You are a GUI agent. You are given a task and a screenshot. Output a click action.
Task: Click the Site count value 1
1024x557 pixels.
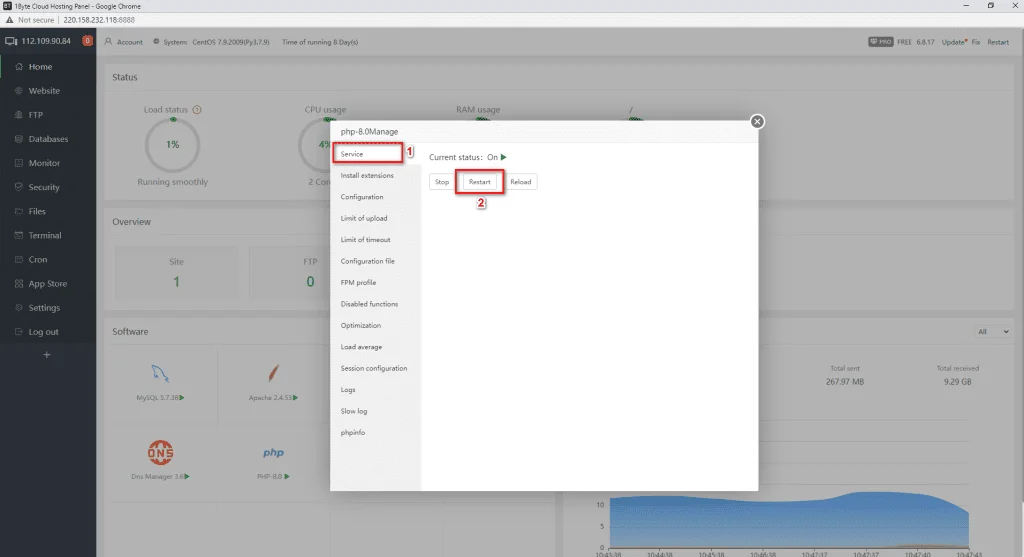click(x=176, y=281)
